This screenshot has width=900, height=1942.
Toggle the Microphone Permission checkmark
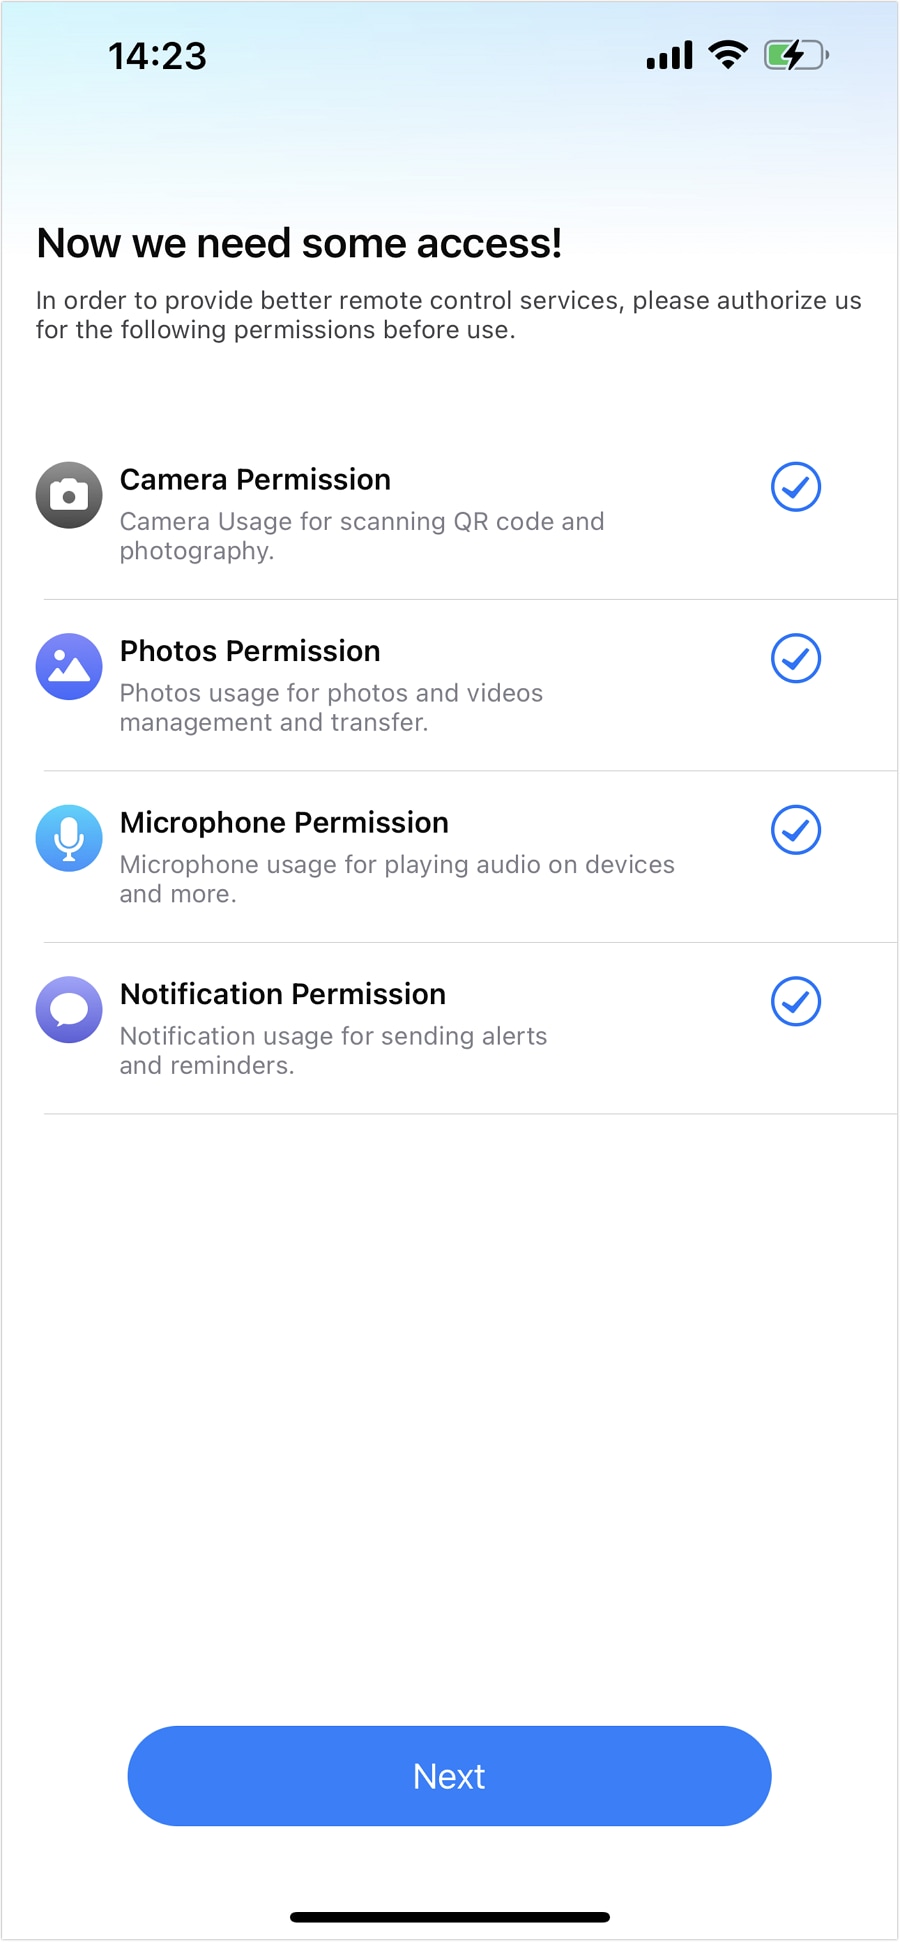coord(796,830)
